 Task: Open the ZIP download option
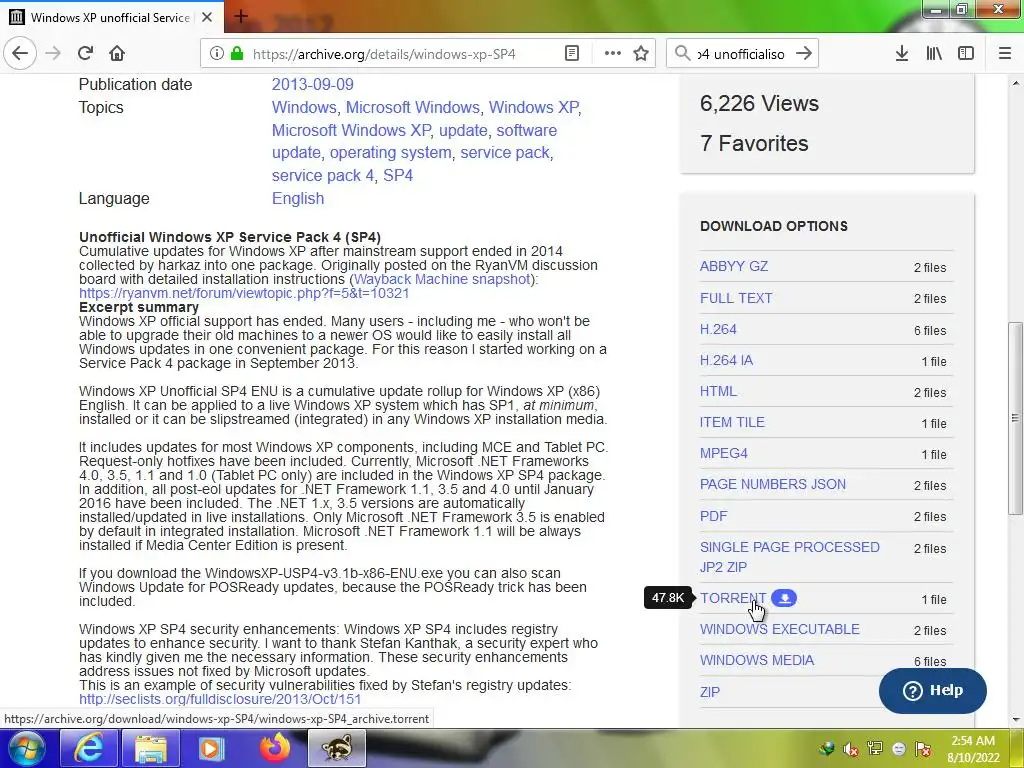tap(710, 692)
